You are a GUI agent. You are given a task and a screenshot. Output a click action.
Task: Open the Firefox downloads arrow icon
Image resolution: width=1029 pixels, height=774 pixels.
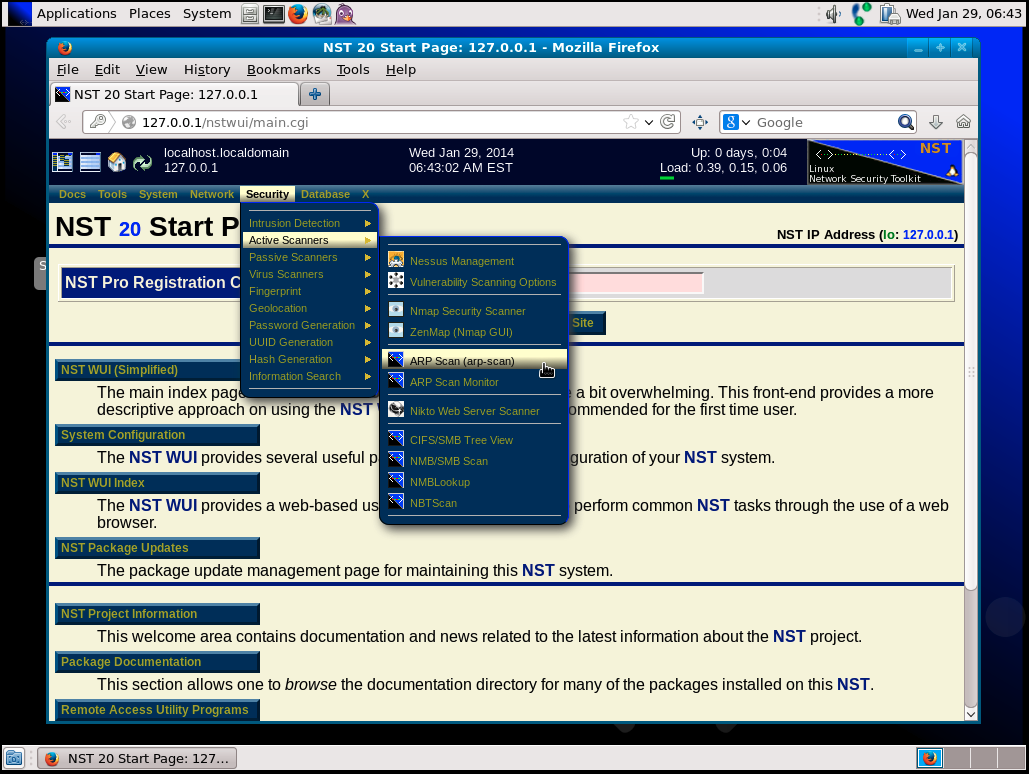(936, 121)
